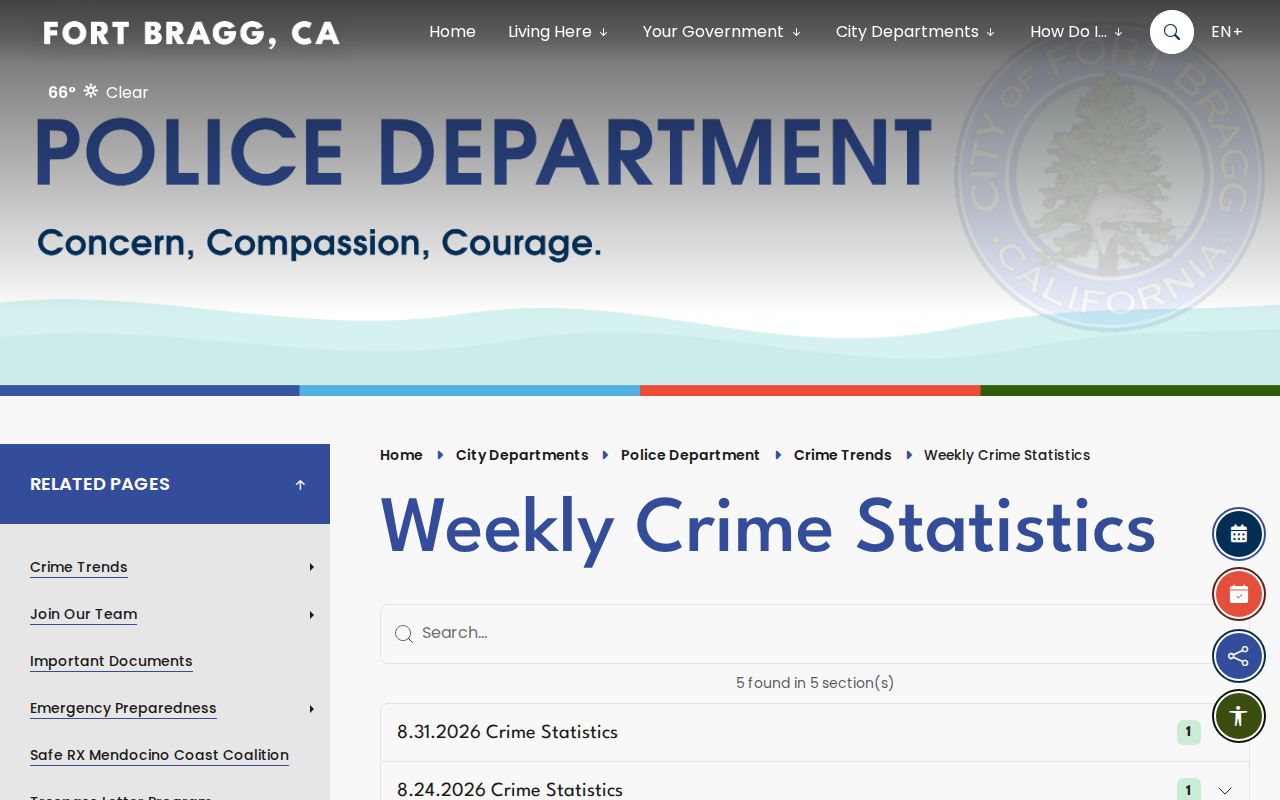Click the Related Pages header
The height and width of the screenshot is (800, 1280).
click(165, 484)
